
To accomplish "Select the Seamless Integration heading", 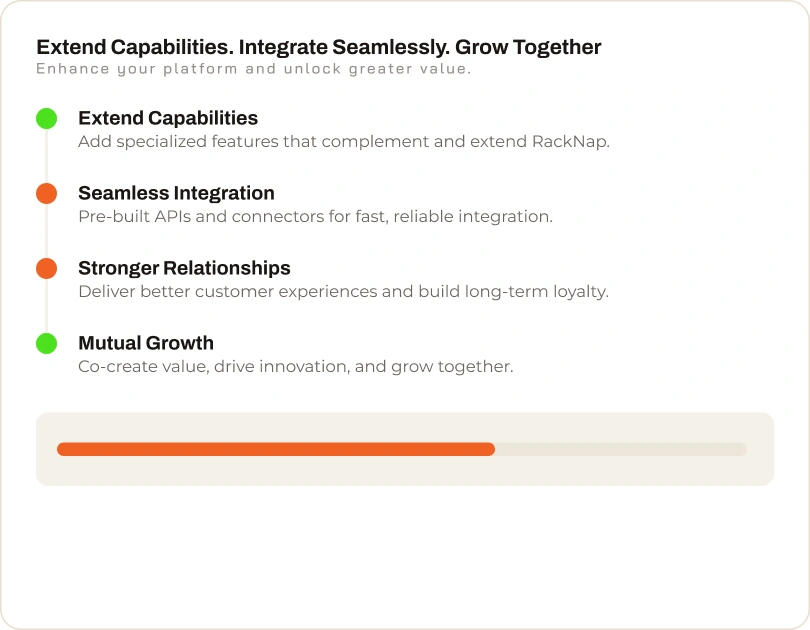I will 176,193.
